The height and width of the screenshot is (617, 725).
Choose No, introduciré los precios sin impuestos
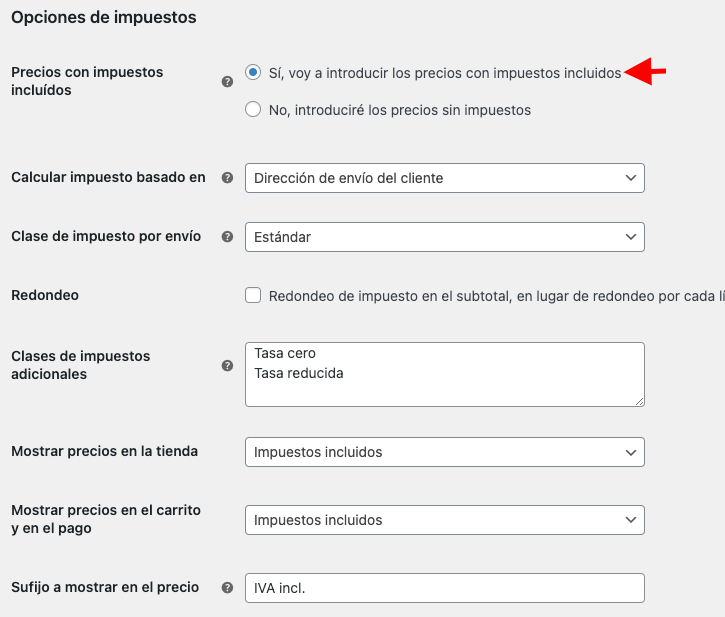coord(253,110)
